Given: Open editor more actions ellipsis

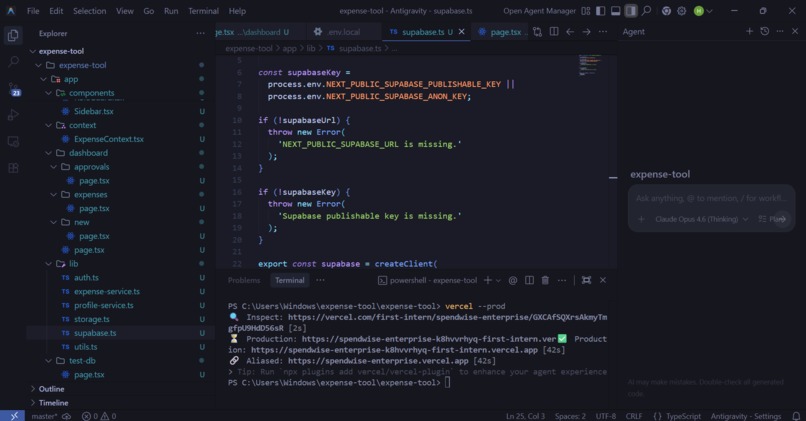Looking at the screenshot, I should point(603,32).
